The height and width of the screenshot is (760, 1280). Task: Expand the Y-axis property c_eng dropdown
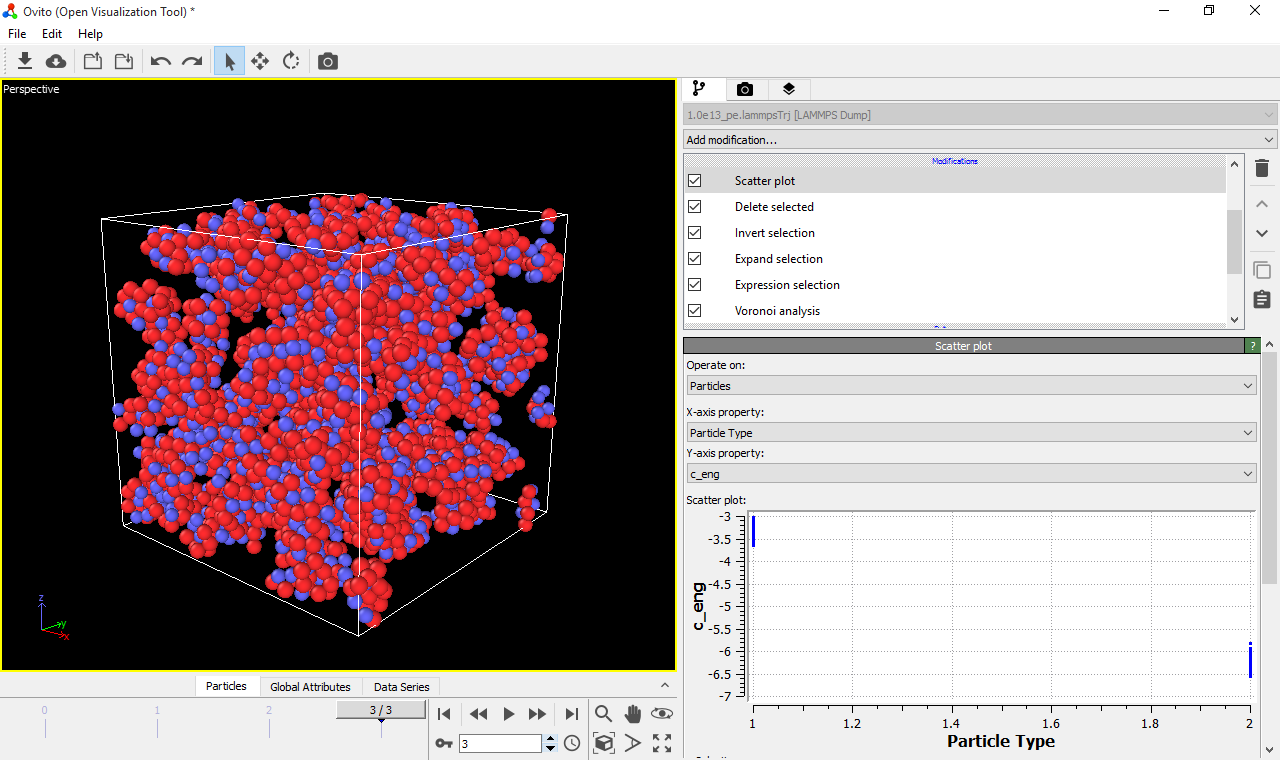[971, 474]
